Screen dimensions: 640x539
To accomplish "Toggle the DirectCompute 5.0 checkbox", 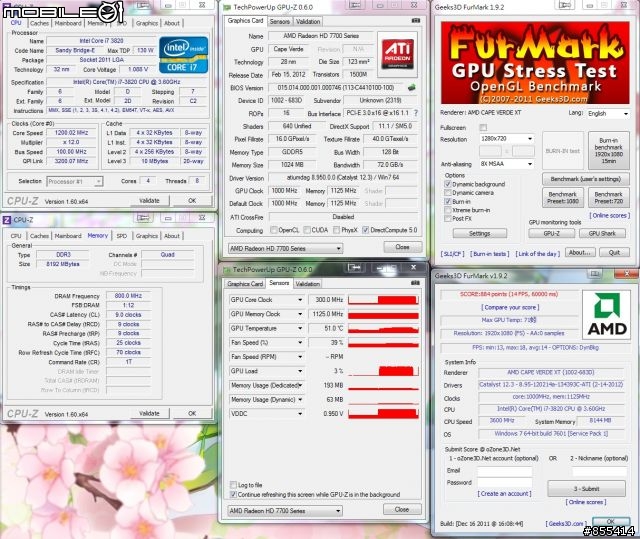I will click(366, 230).
